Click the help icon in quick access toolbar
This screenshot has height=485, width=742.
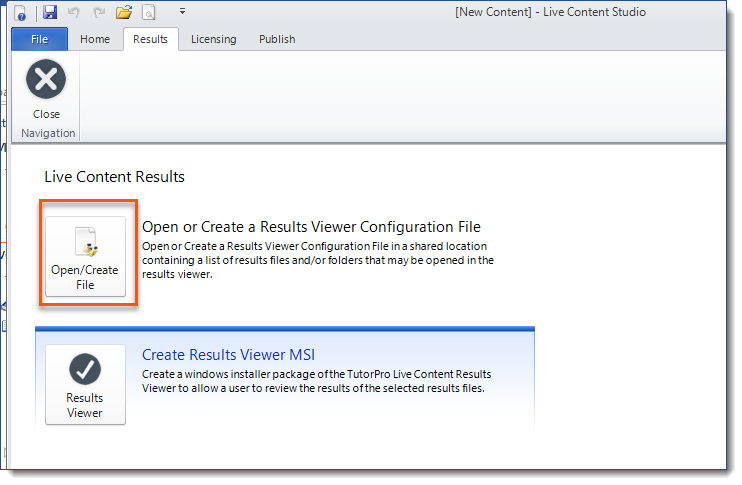click(x=20, y=13)
